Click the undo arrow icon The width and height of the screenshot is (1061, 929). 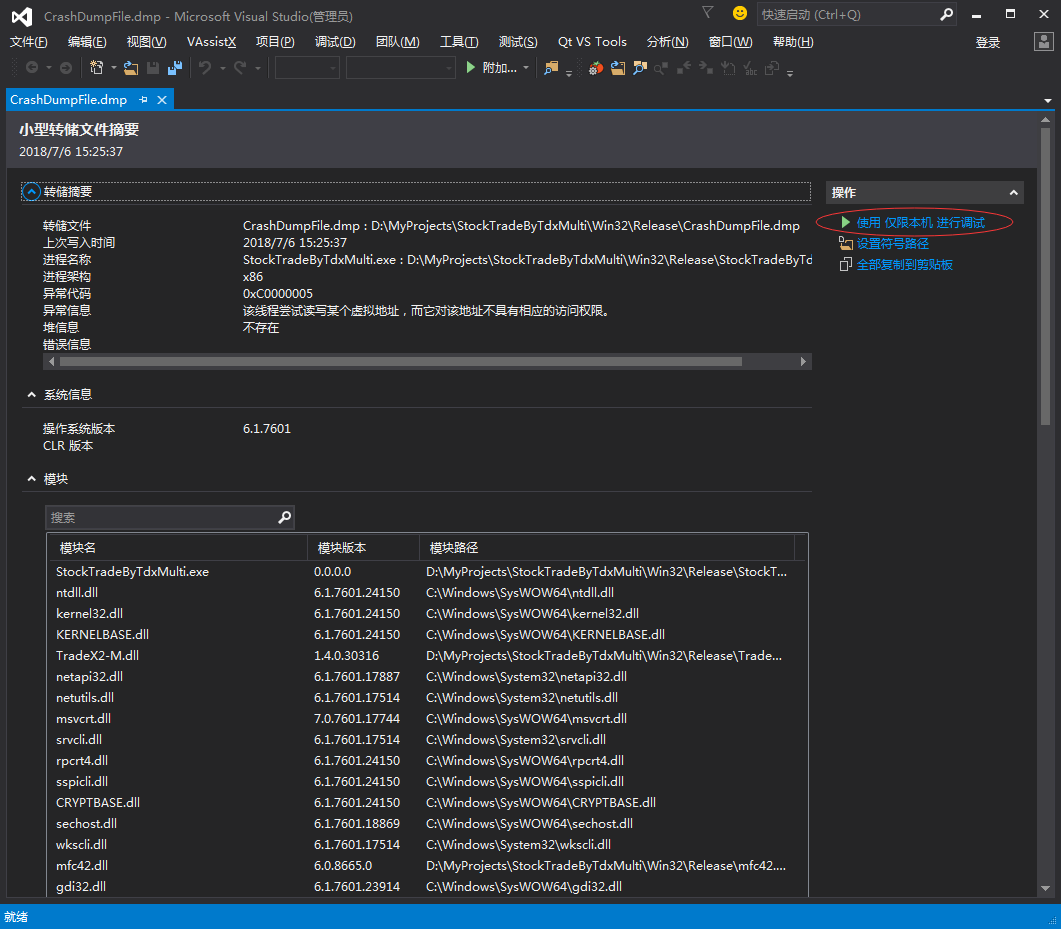(205, 68)
